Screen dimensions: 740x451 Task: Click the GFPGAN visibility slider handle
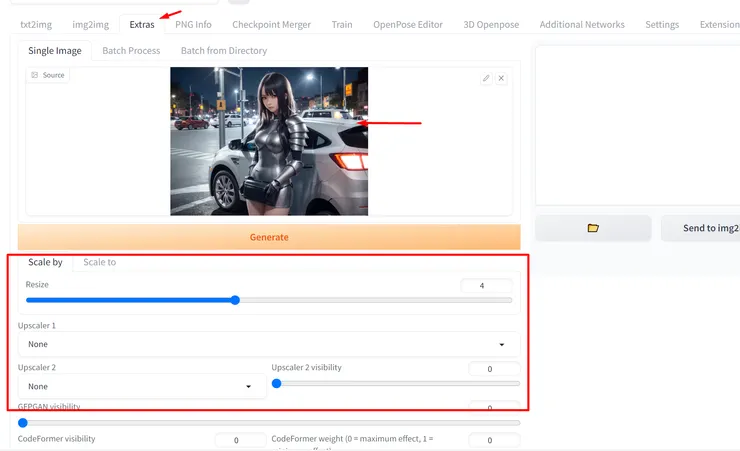[23, 423]
